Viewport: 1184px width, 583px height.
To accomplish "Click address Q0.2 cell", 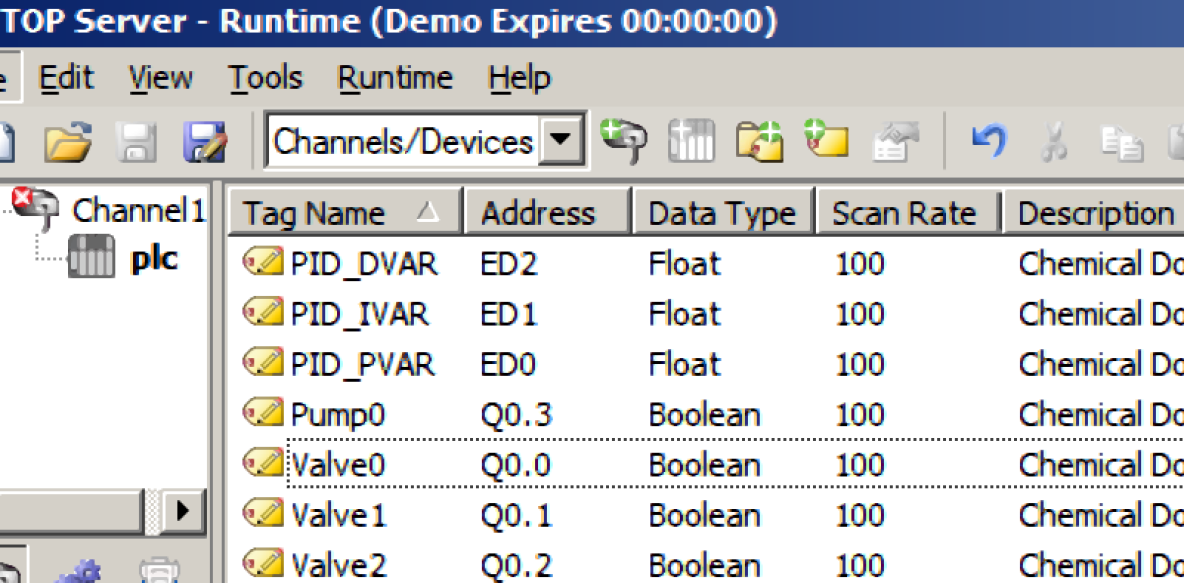I will coord(516,565).
